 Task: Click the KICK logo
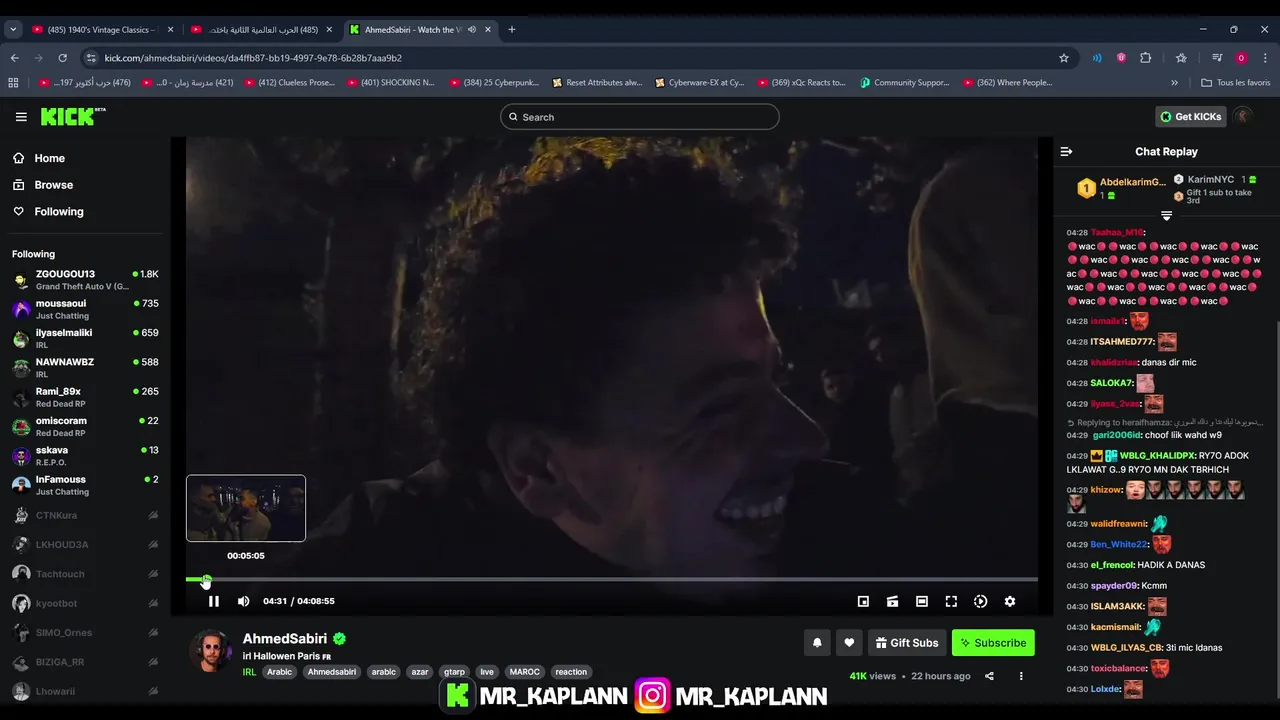(x=73, y=117)
